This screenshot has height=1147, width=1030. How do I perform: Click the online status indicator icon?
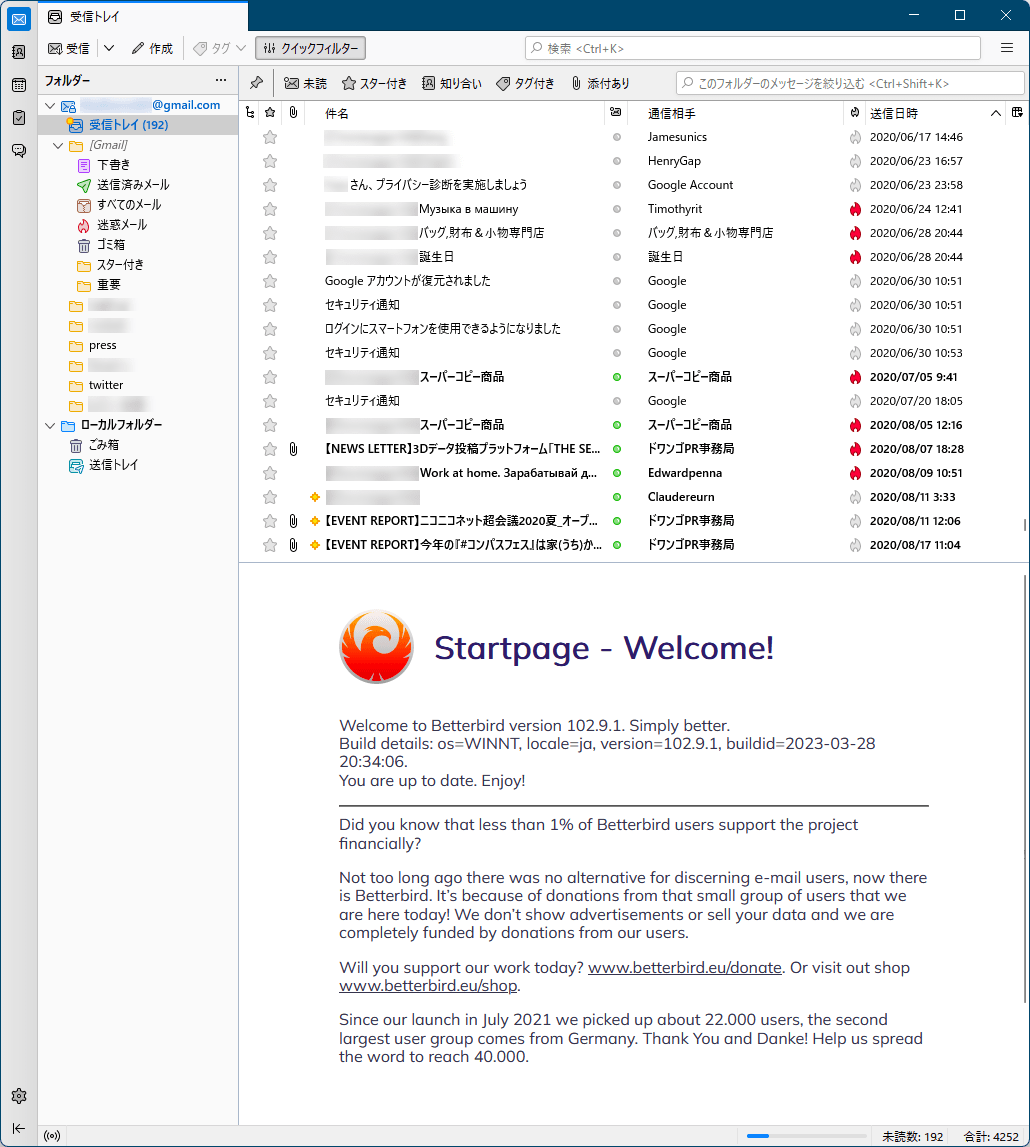pos(52,1136)
